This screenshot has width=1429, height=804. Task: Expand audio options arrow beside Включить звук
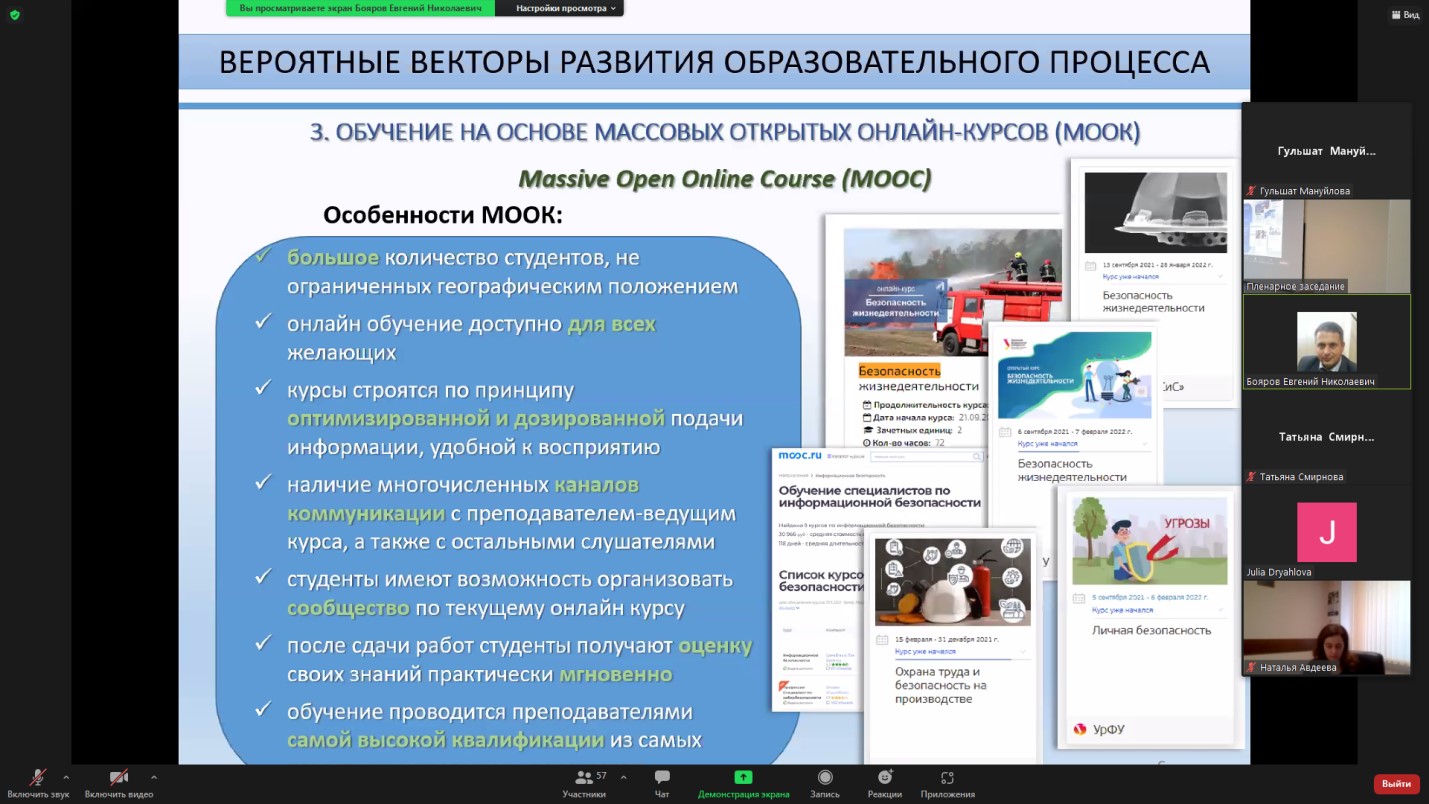pos(66,777)
